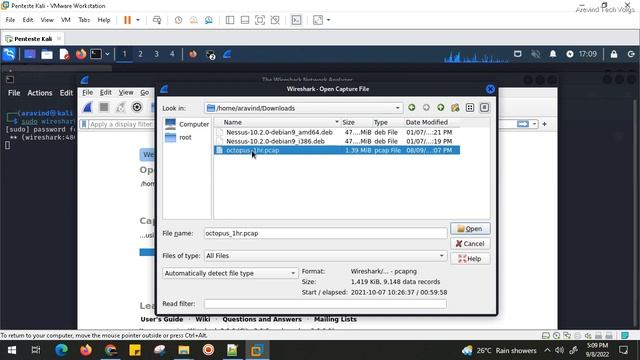Open Windows Start menu
The height and width of the screenshot is (360, 640).
[x=12, y=350]
